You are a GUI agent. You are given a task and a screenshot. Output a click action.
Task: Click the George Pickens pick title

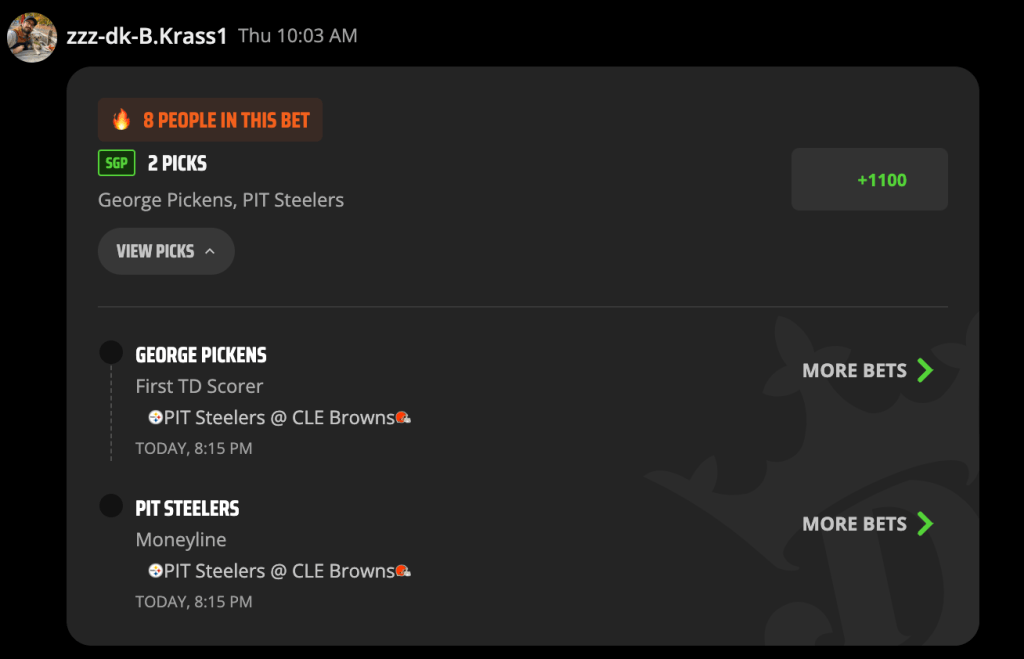(201, 355)
